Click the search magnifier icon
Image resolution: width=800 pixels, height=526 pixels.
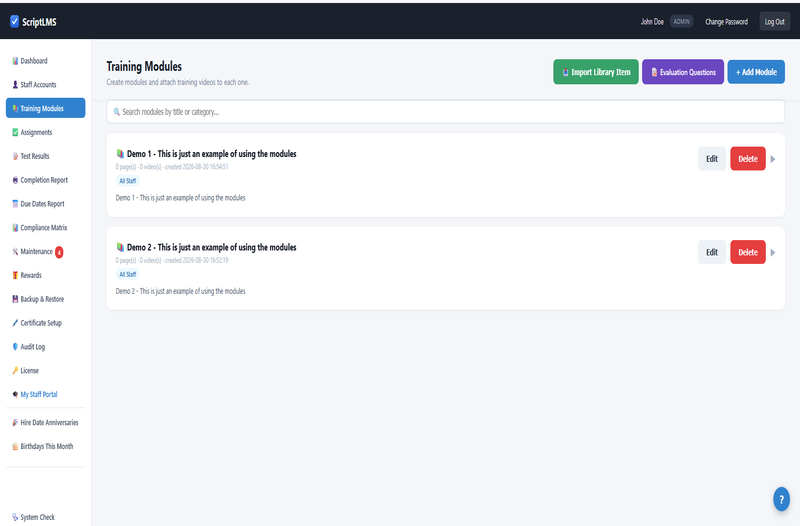(117, 112)
